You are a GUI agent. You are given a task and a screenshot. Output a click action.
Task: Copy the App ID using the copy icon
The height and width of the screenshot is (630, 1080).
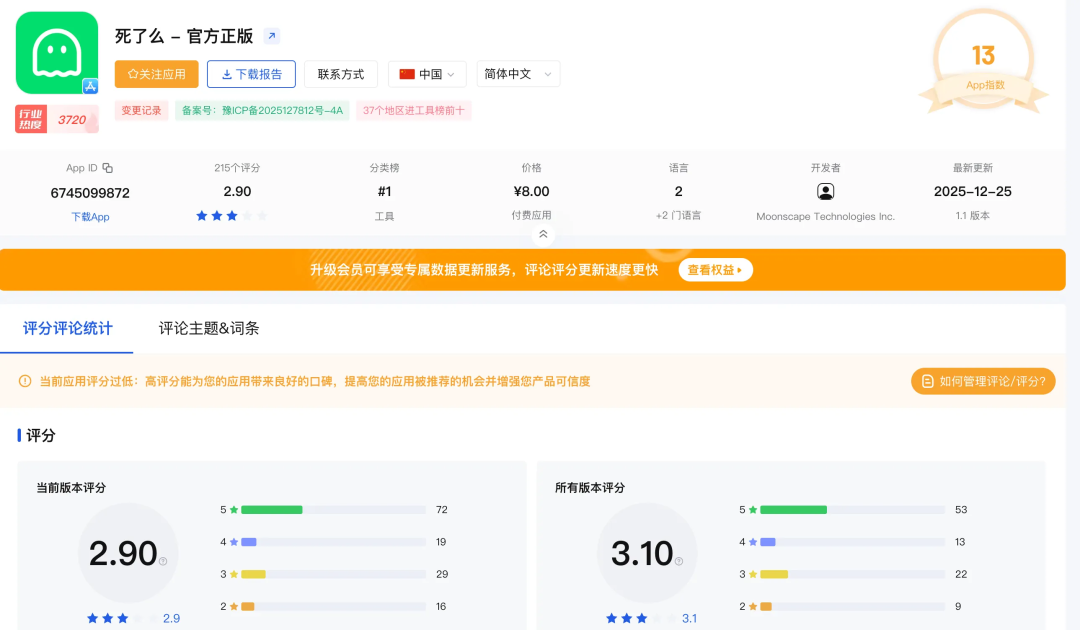point(108,168)
